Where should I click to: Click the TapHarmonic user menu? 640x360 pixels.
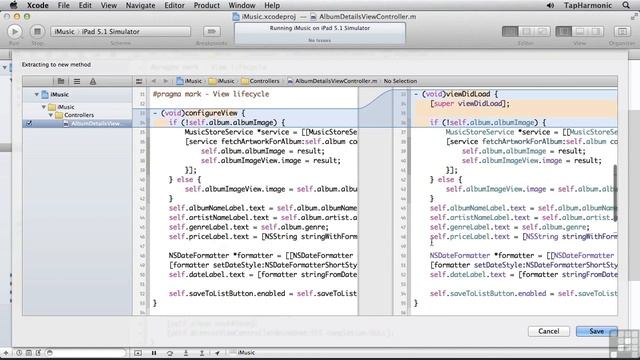point(588,5)
